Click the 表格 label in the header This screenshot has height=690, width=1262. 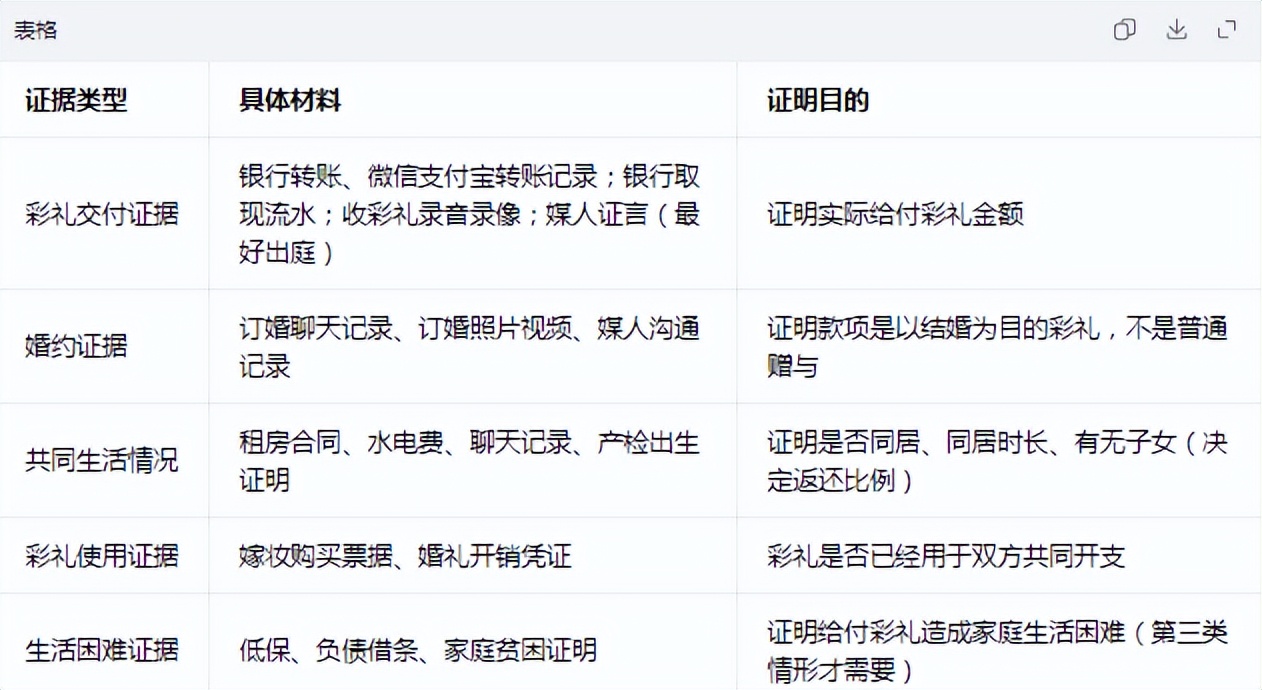tap(35, 30)
